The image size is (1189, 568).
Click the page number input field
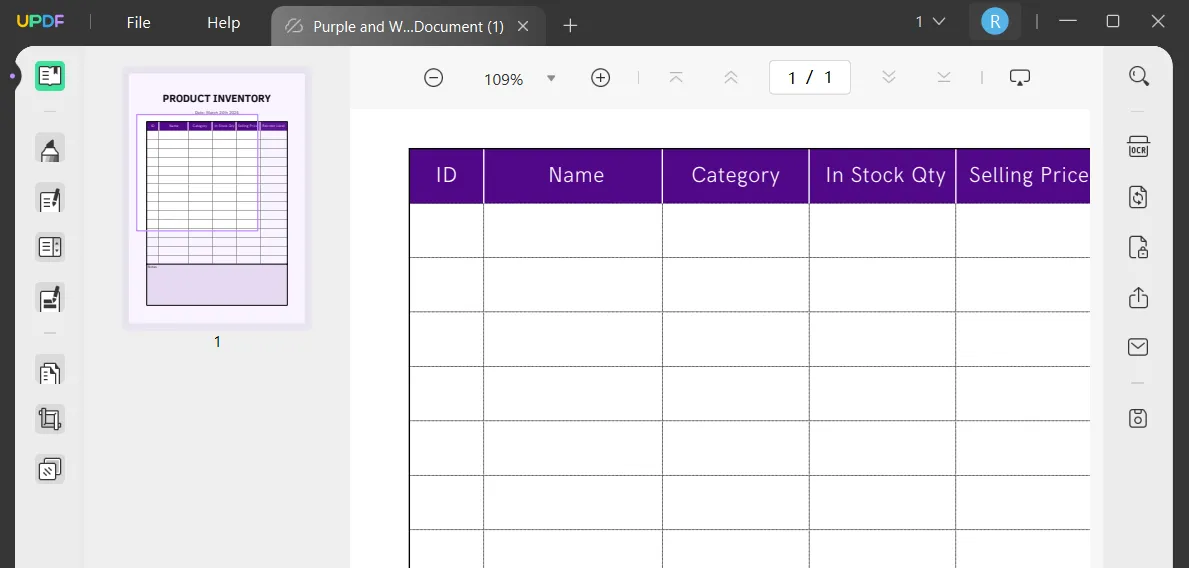[810, 77]
